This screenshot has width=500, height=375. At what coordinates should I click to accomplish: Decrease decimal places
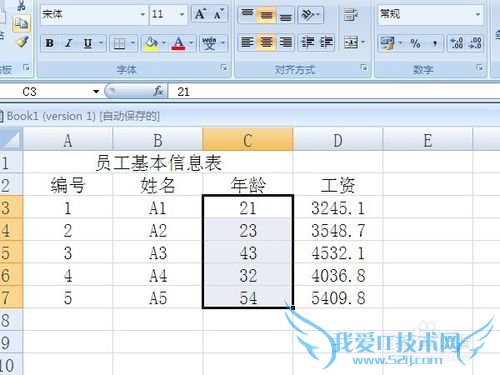(475, 43)
